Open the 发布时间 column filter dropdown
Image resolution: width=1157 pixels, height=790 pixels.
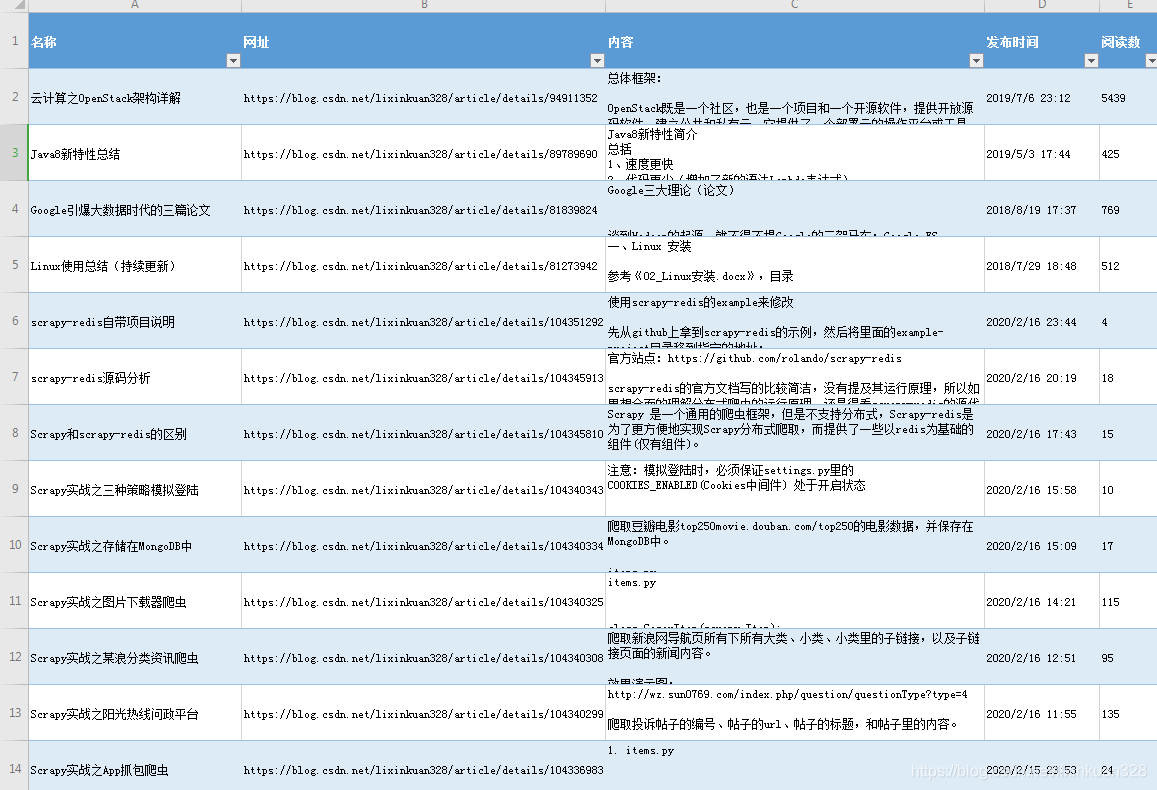[x=1091, y=60]
